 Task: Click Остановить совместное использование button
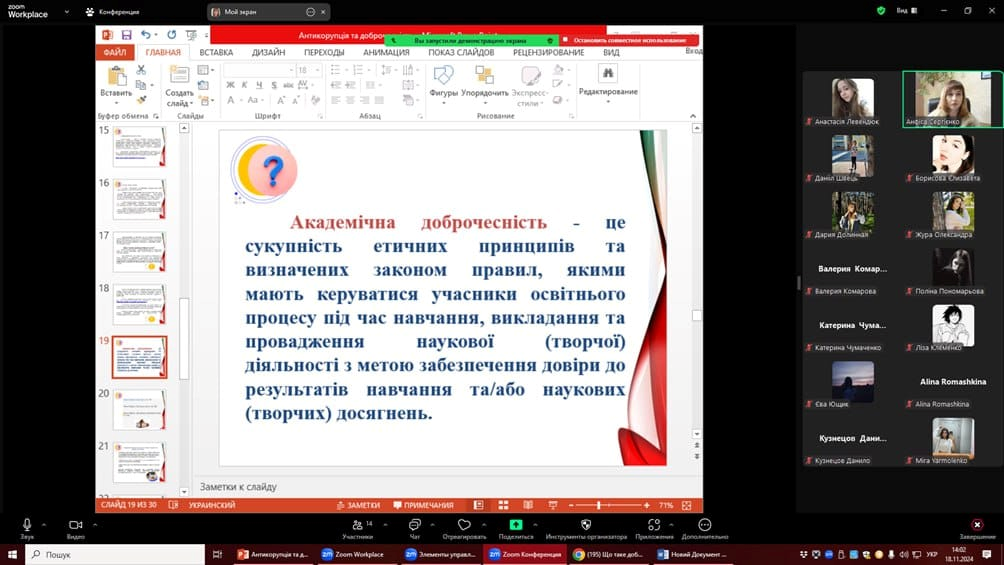pyautogui.click(x=628, y=41)
